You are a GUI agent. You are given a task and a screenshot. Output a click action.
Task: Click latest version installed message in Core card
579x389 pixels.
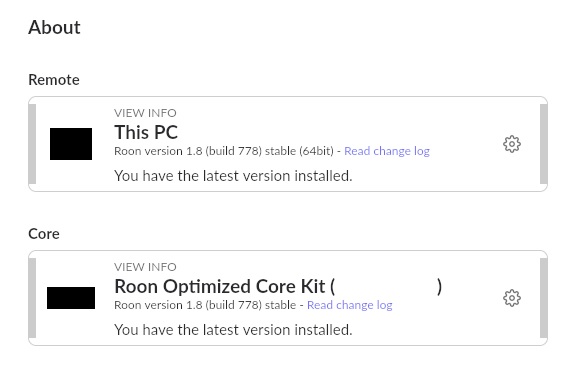click(233, 330)
